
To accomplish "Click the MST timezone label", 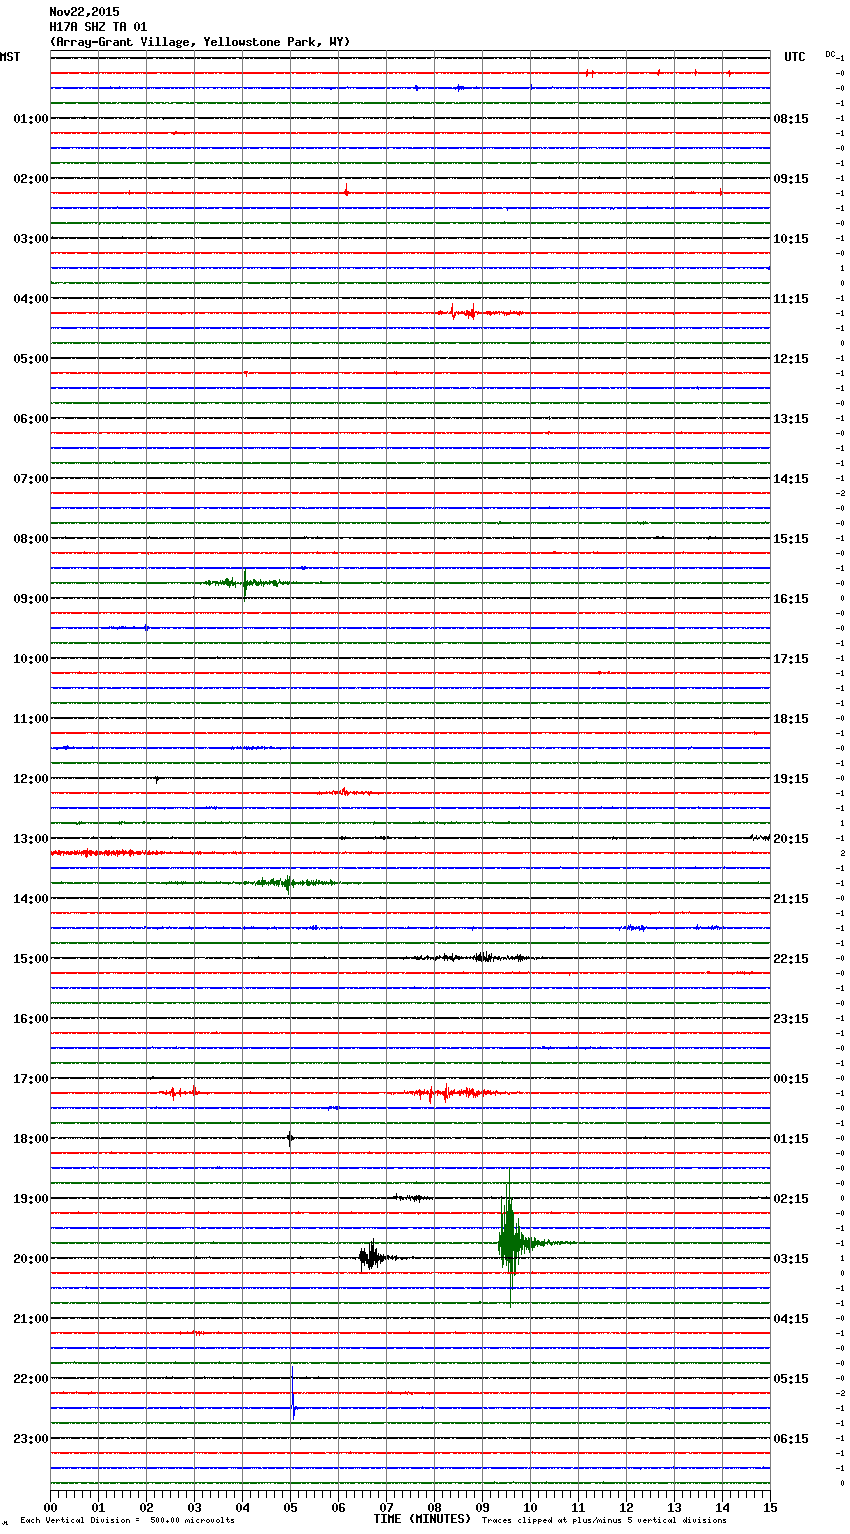I will click(x=10, y=57).
